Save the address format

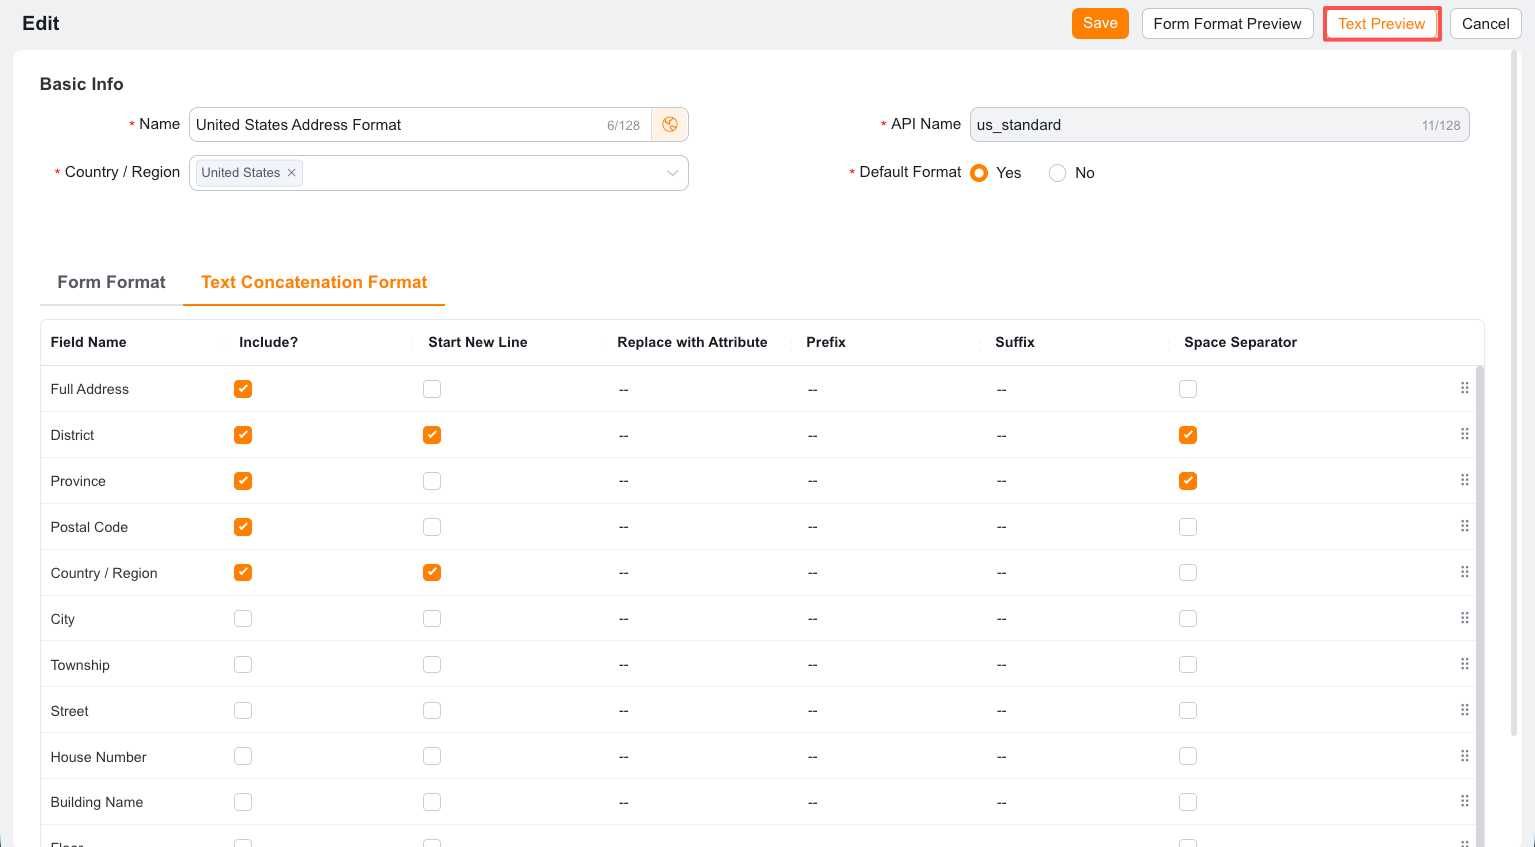pos(1100,24)
